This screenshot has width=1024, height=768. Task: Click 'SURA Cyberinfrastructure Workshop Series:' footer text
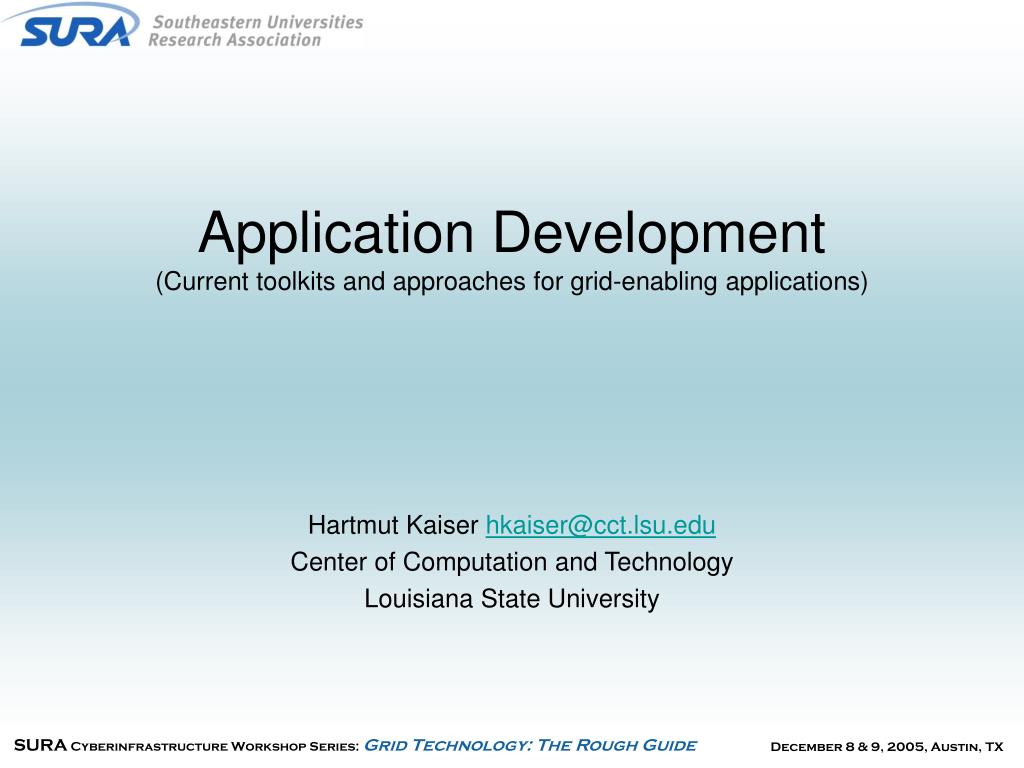pos(187,745)
